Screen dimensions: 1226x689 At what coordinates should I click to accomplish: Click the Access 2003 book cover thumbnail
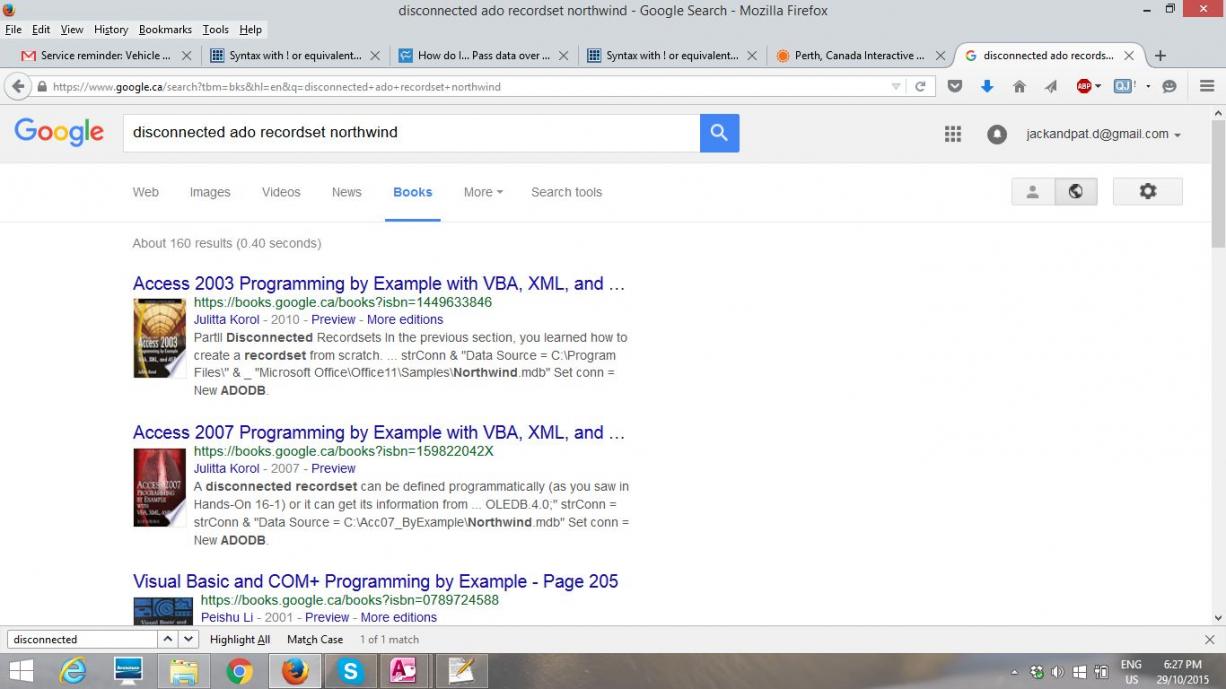tap(159, 338)
